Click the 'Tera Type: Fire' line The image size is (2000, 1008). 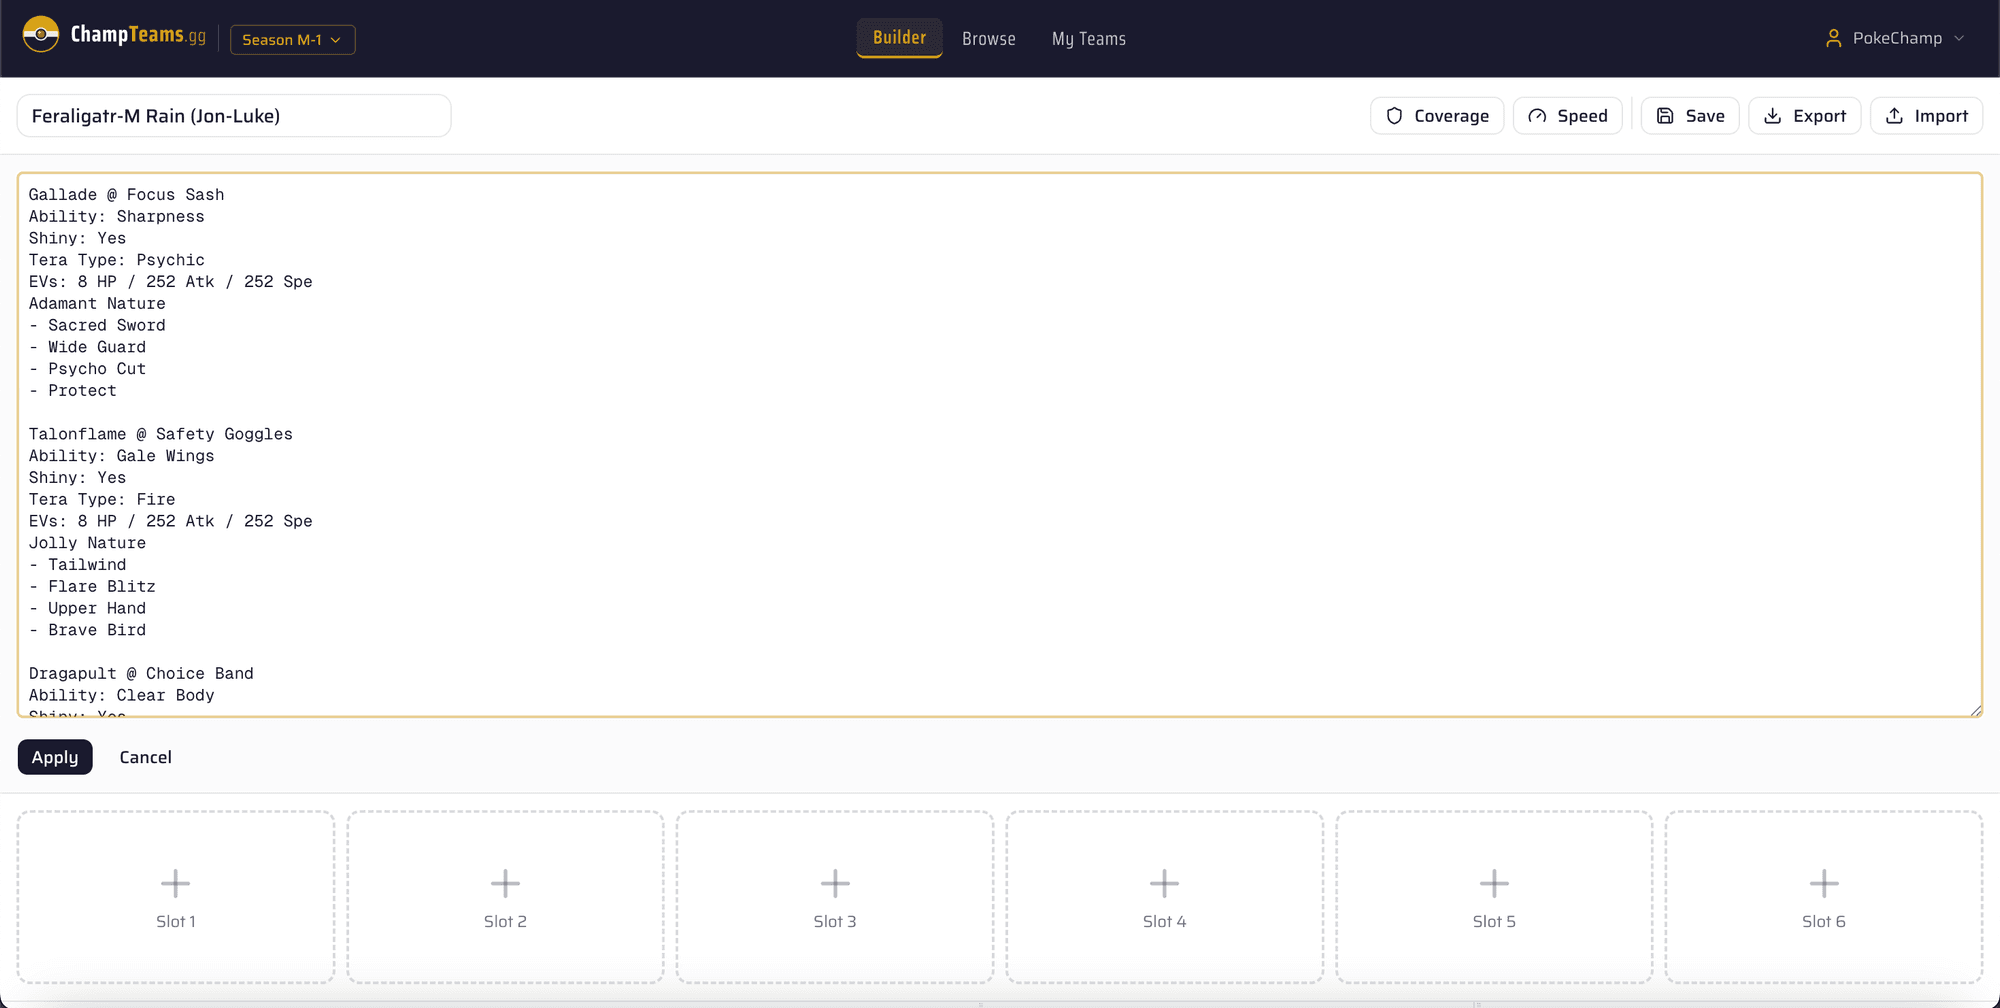[102, 499]
